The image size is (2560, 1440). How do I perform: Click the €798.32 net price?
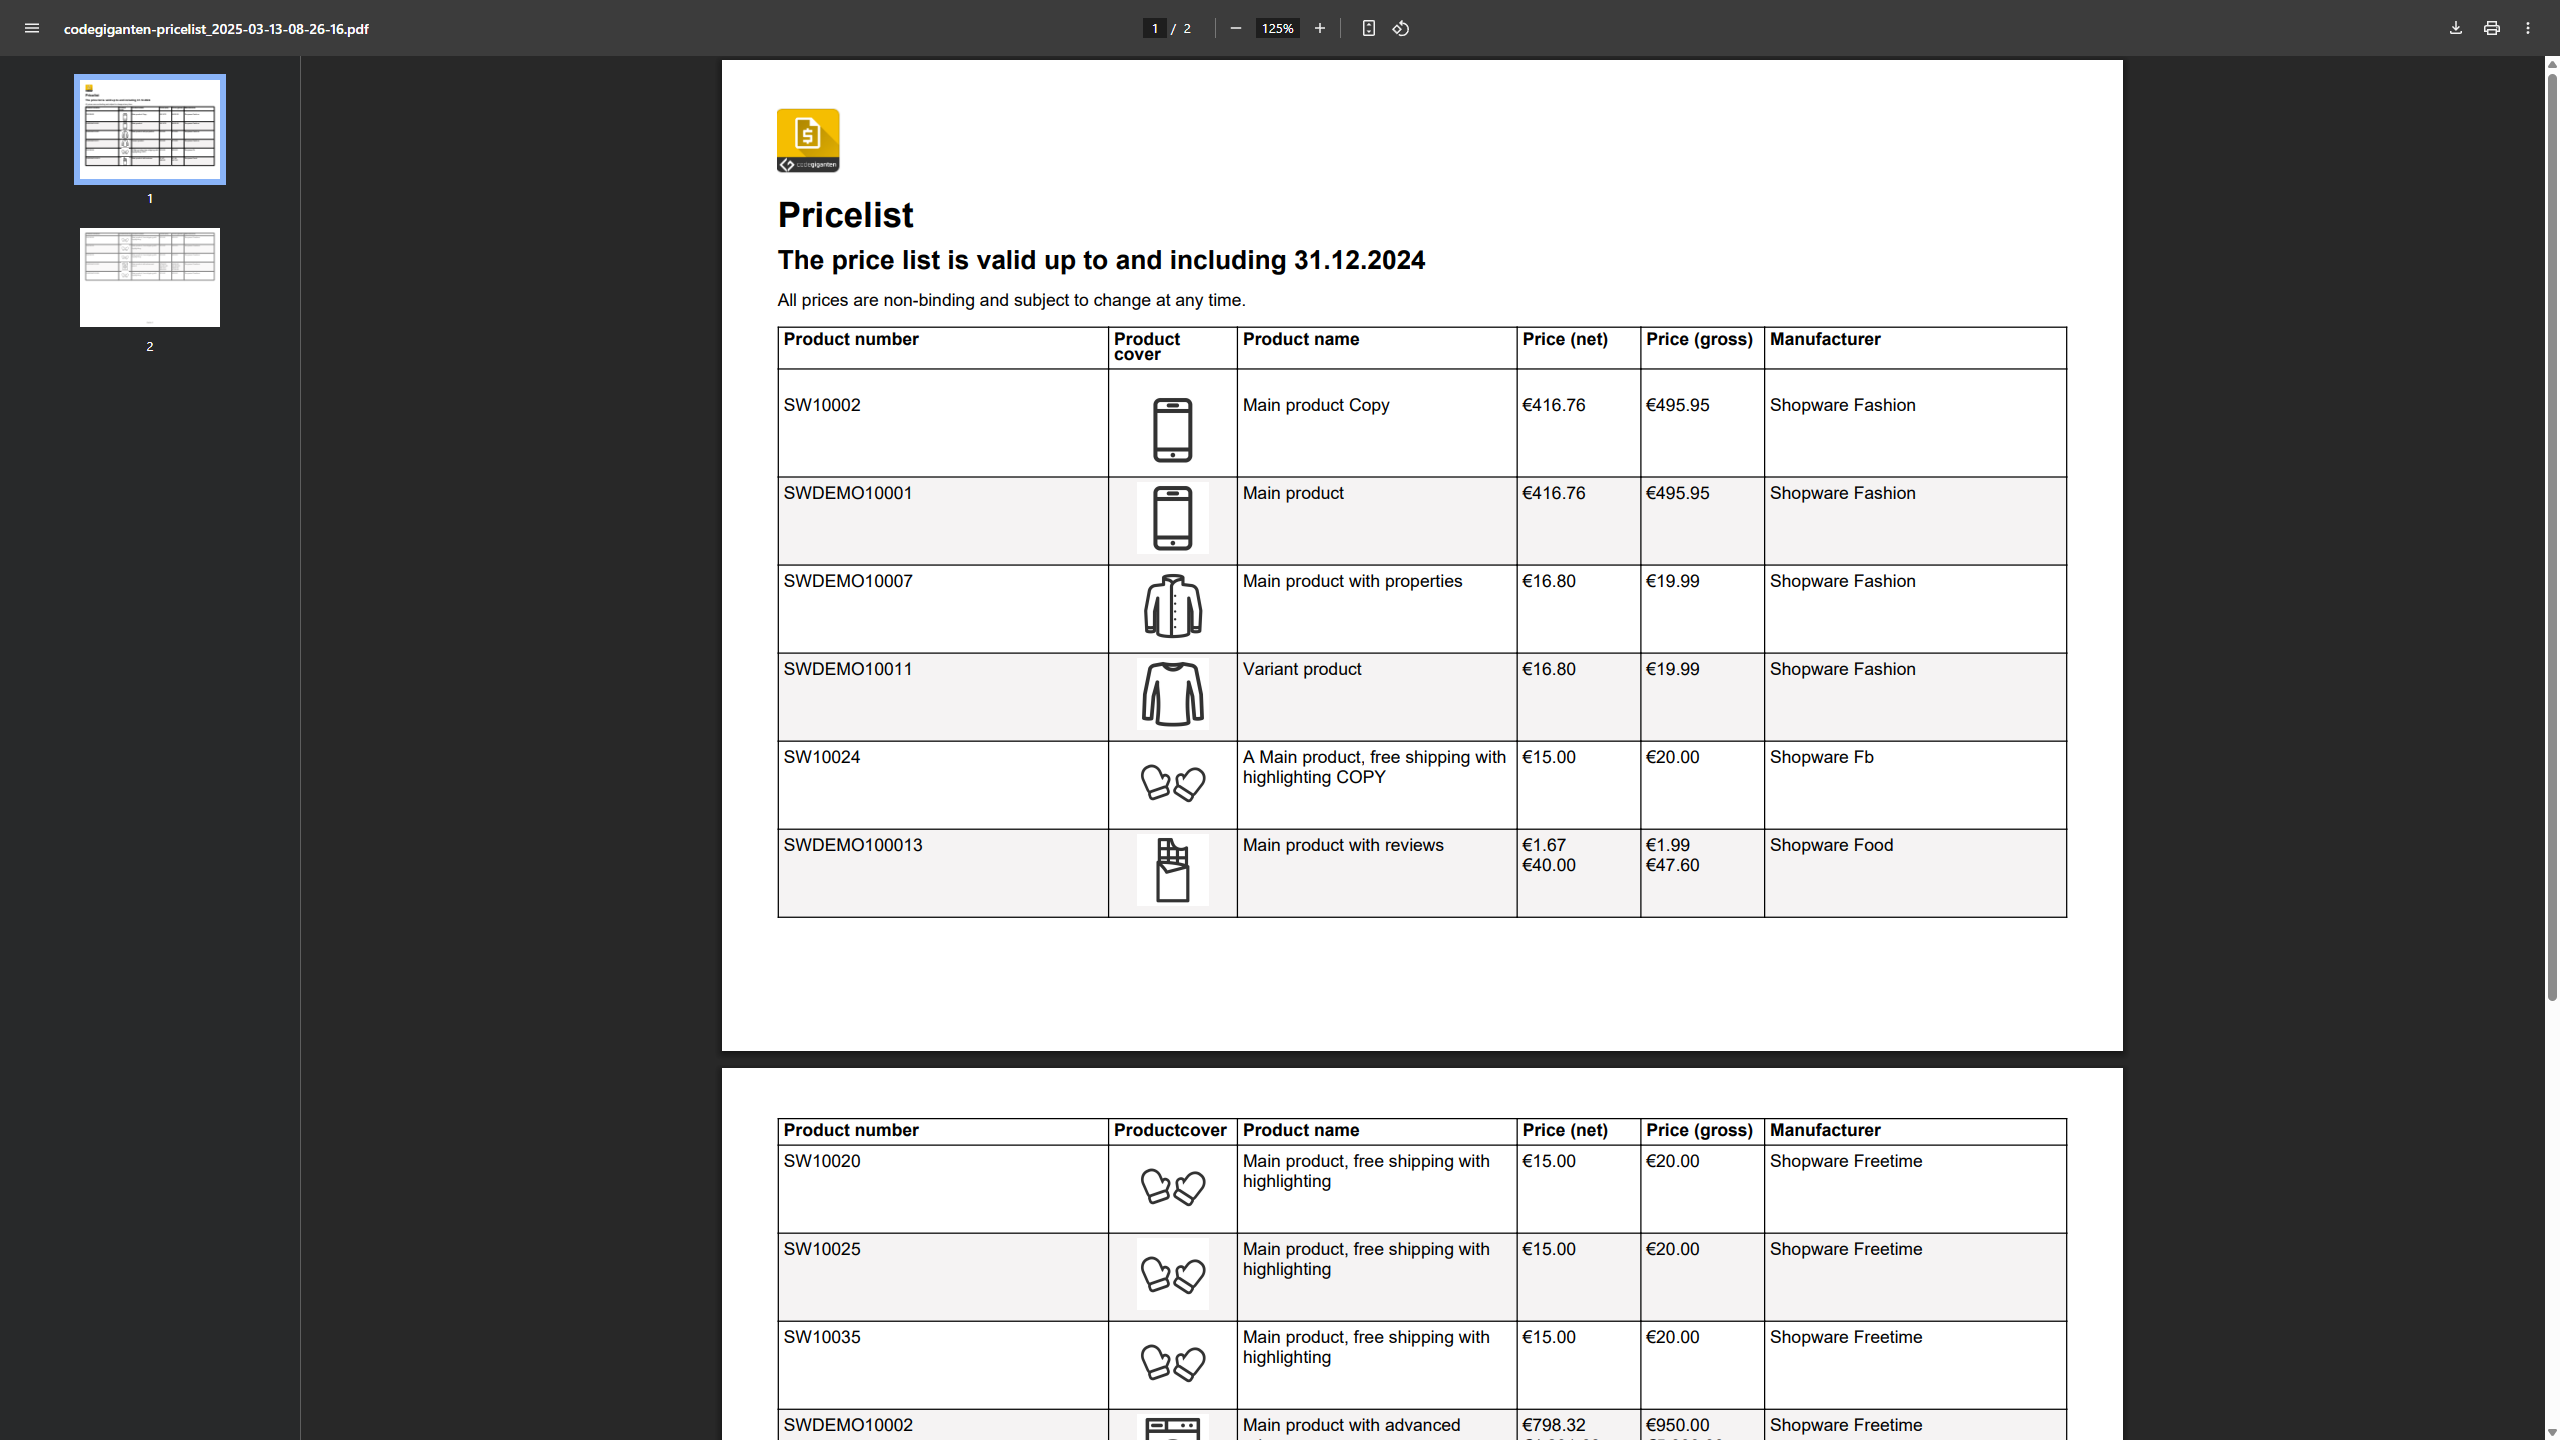point(1553,1425)
